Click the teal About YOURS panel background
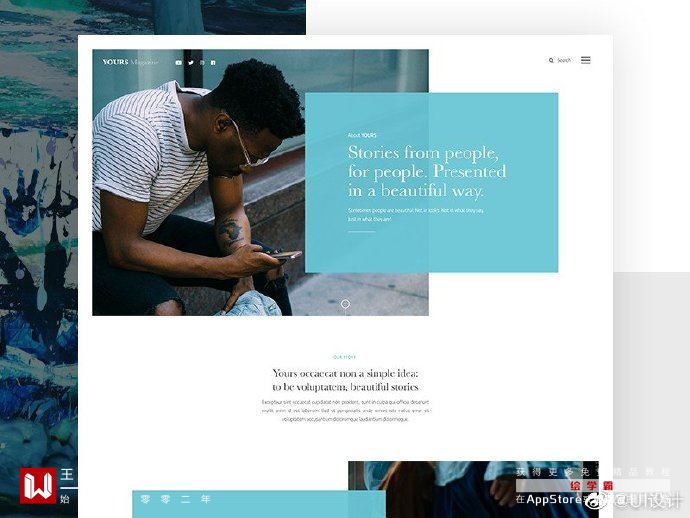The width and height of the screenshot is (690, 518). click(431, 182)
